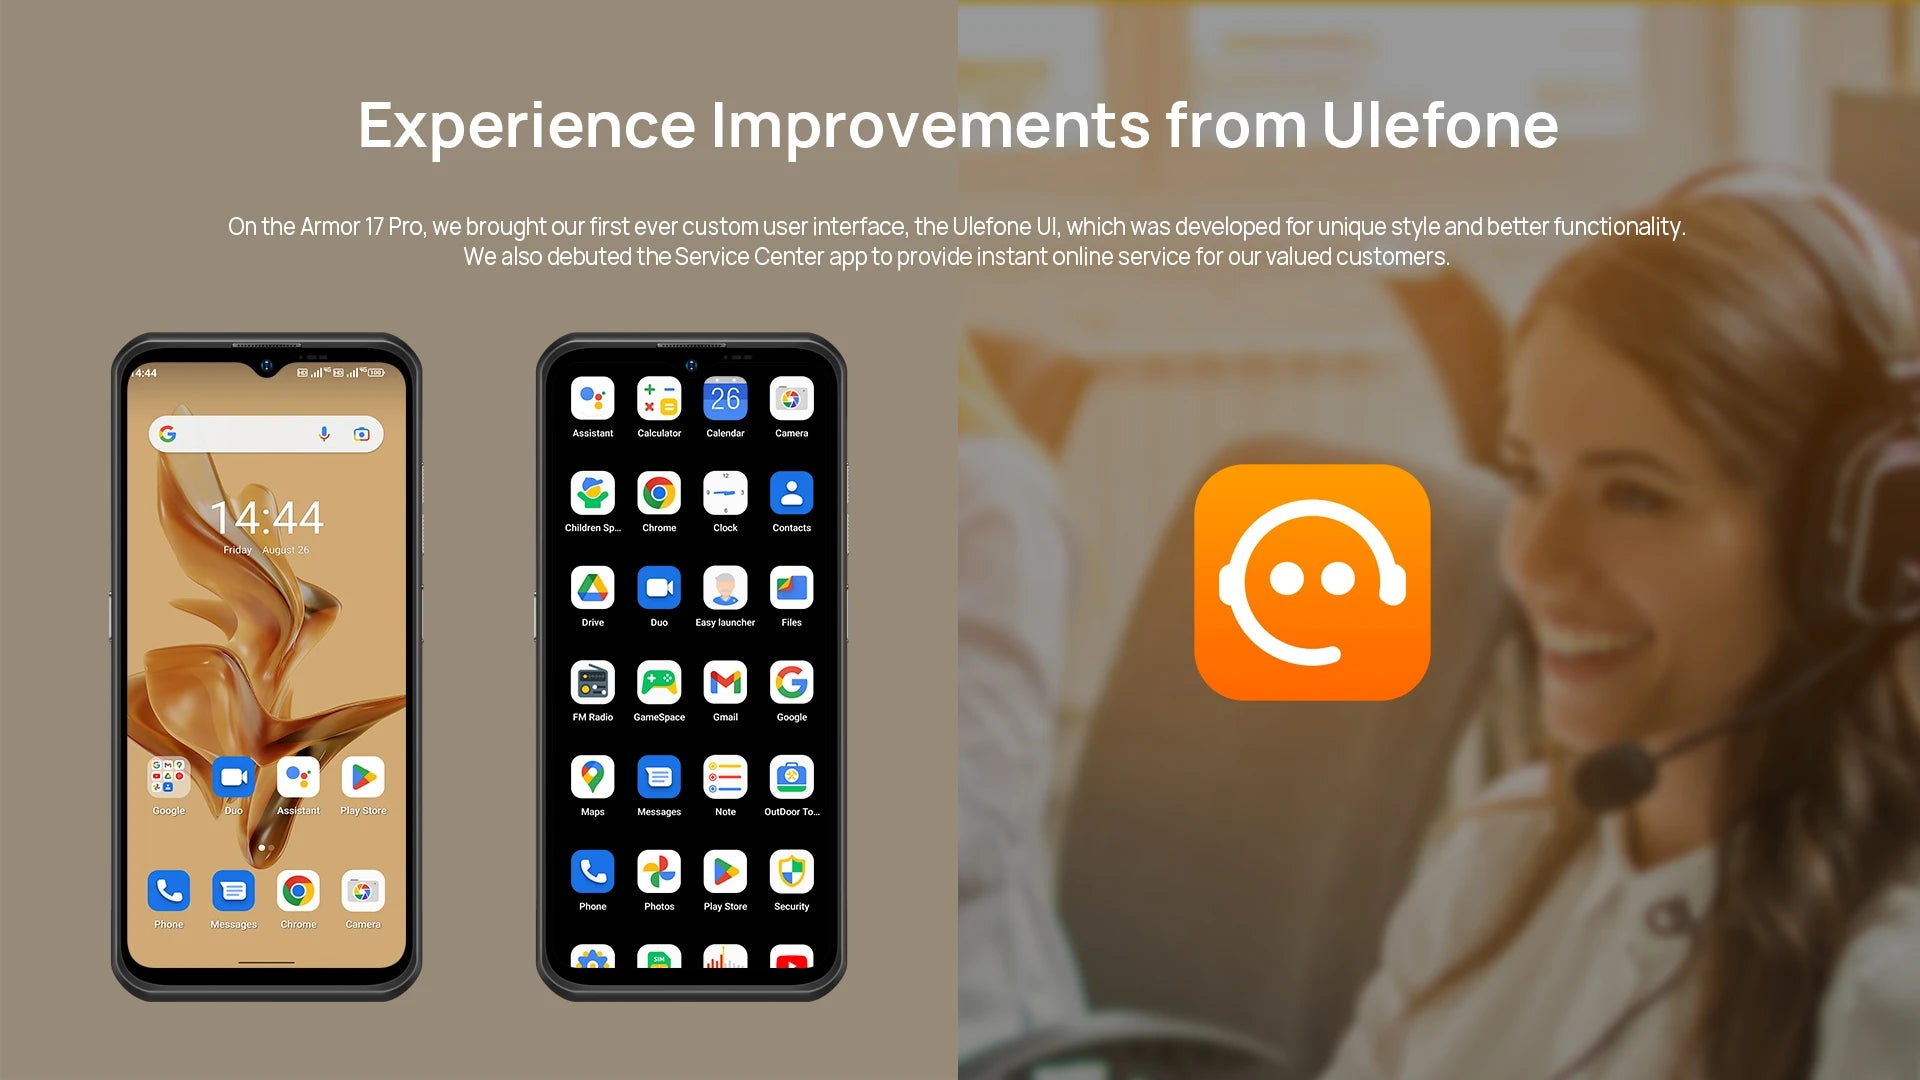Open the Messages app
Viewport: 1920px width, 1080px height.
click(x=231, y=890)
